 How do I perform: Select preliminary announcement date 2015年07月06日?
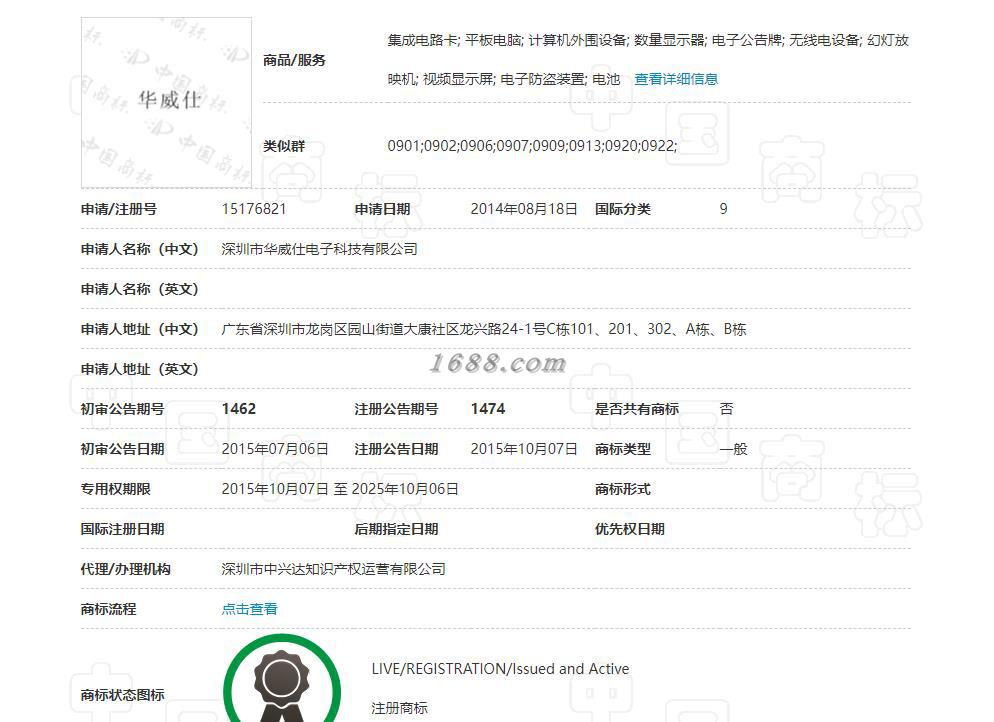pos(275,449)
